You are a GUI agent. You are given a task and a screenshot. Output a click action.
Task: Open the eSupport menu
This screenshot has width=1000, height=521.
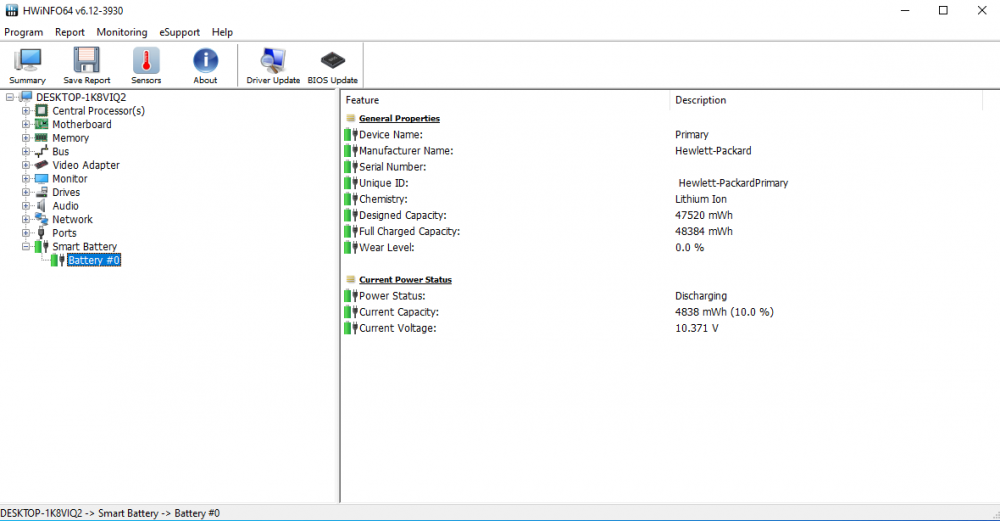180,32
